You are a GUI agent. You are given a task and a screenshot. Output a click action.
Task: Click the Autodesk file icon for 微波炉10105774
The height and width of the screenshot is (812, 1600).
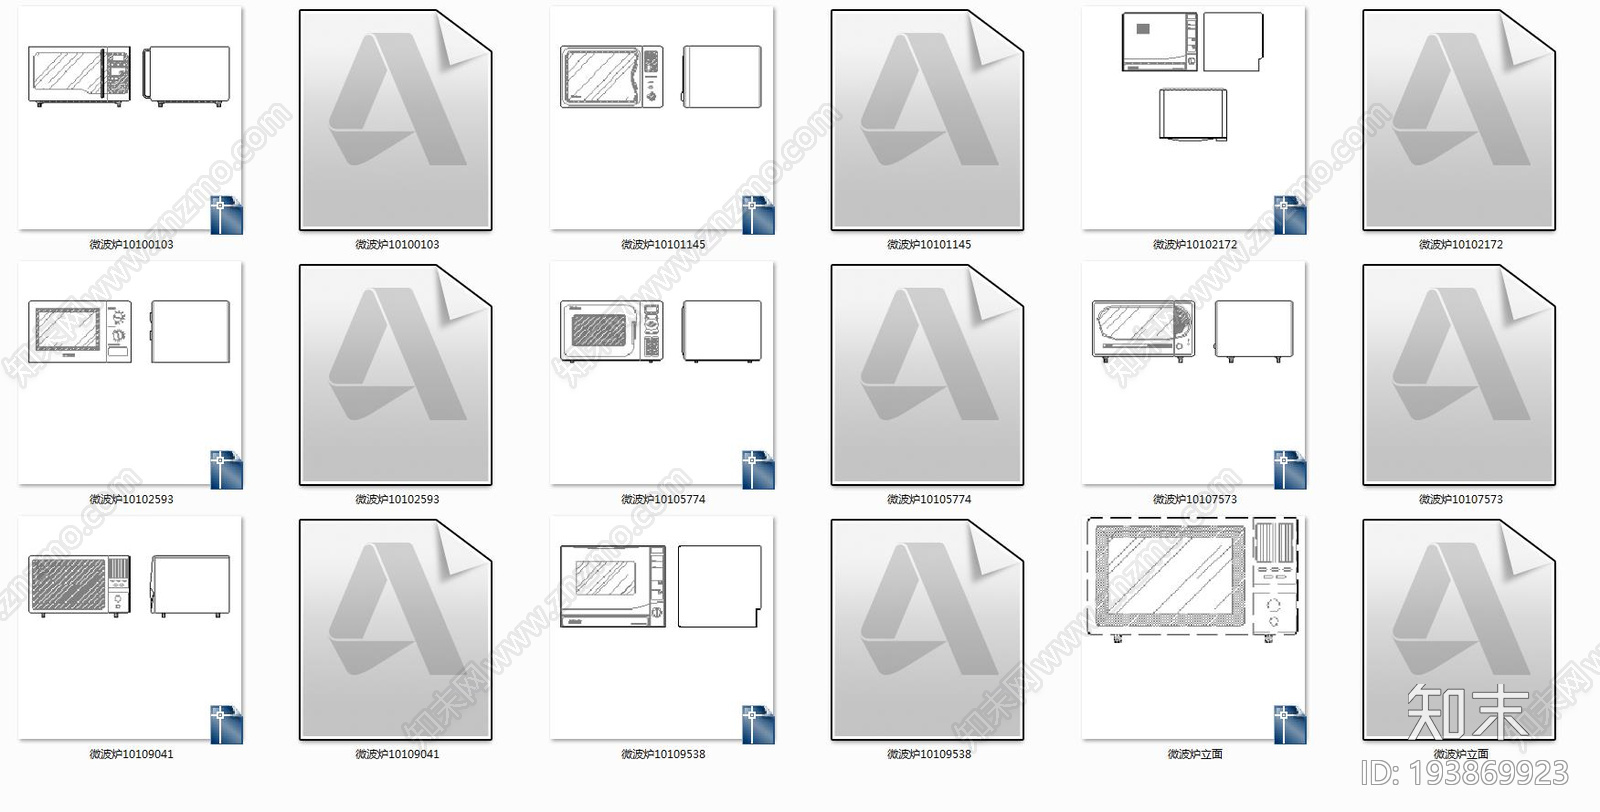click(928, 375)
